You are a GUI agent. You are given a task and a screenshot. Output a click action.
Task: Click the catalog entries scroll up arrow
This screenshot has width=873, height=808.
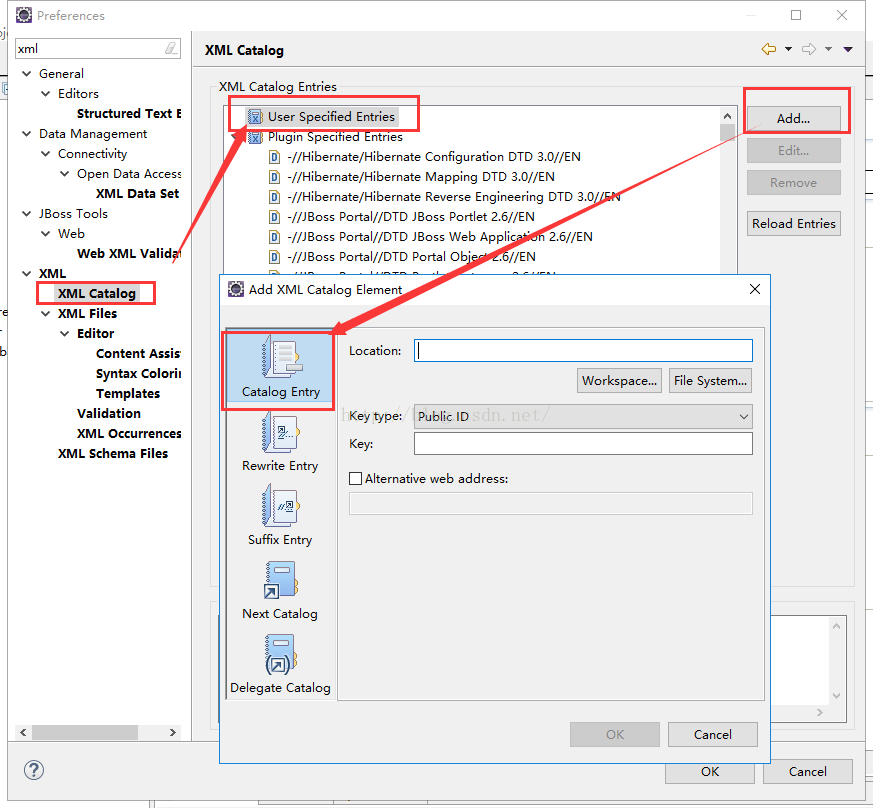pyautogui.click(x=727, y=116)
